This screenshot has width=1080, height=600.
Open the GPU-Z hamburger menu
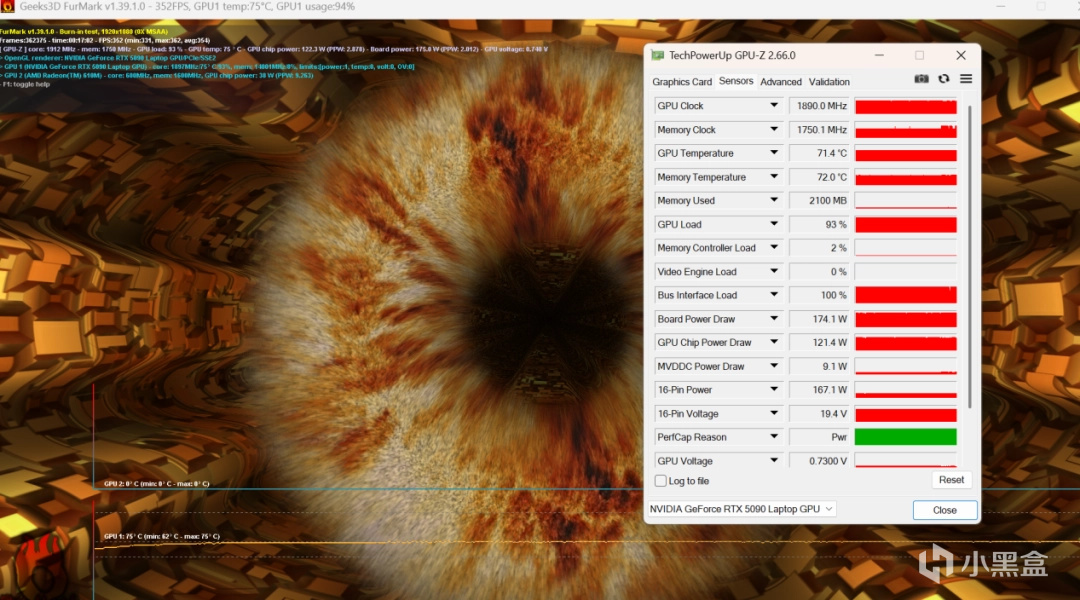[966, 79]
